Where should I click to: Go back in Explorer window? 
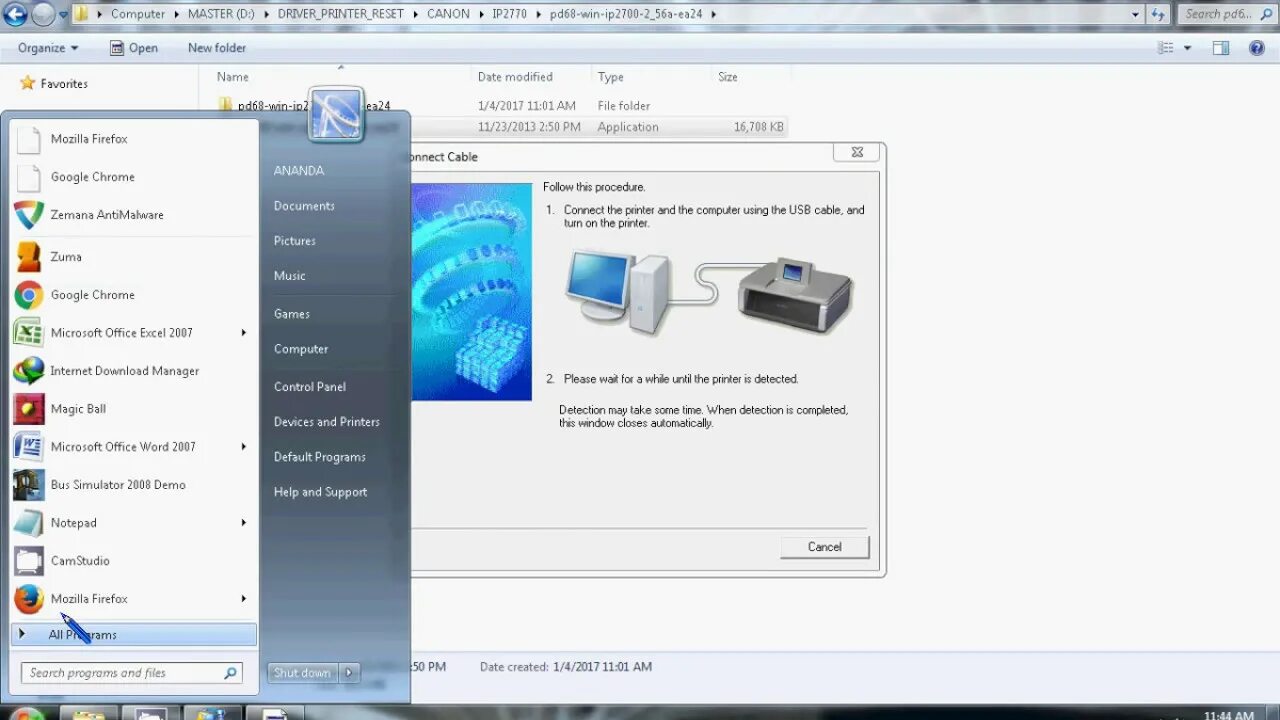pos(15,14)
